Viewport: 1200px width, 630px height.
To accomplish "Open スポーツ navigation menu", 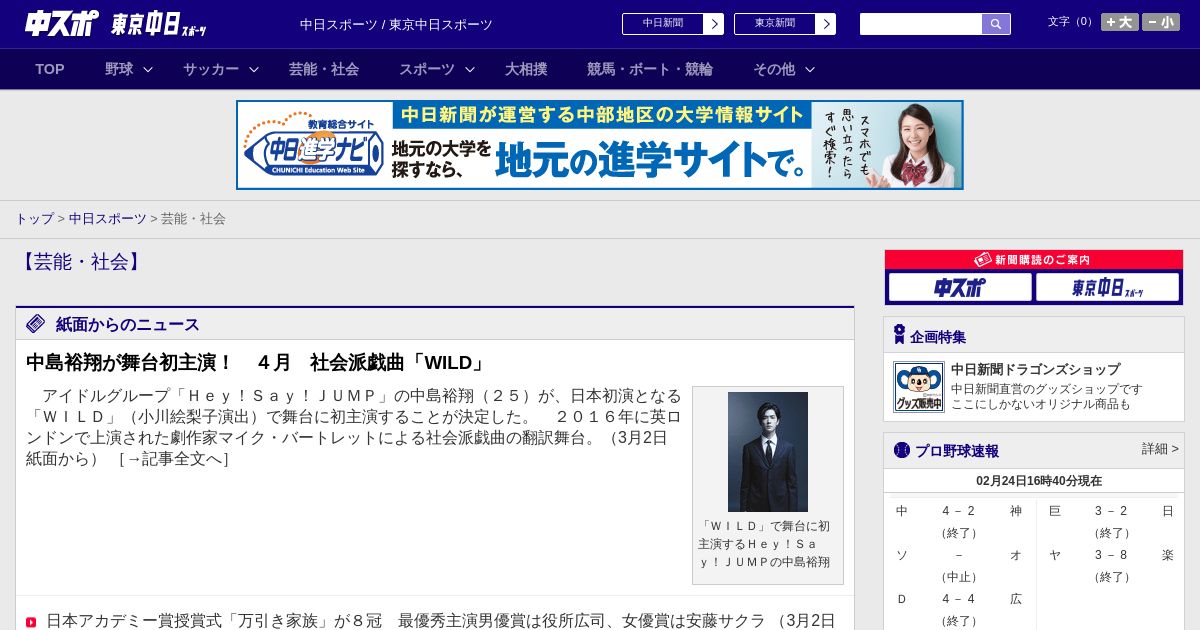I will (427, 69).
